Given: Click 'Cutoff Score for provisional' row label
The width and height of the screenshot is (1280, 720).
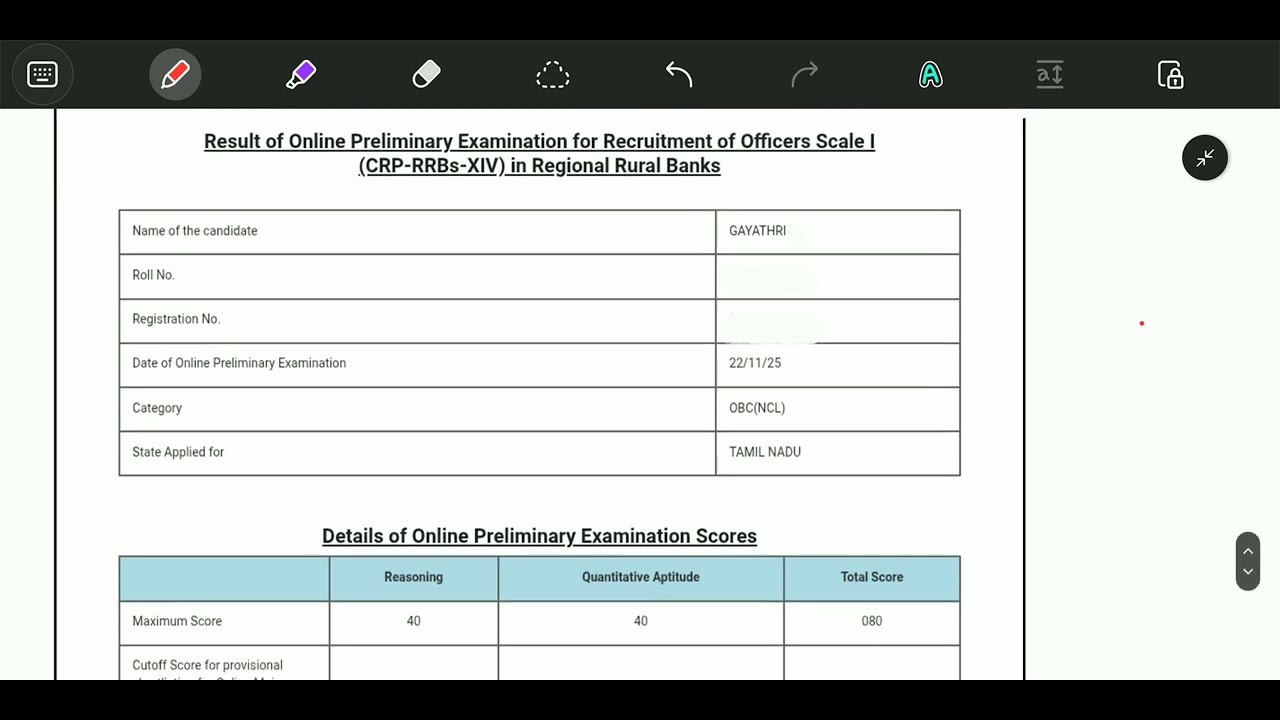Looking at the screenshot, I should (x=207, y=665).
